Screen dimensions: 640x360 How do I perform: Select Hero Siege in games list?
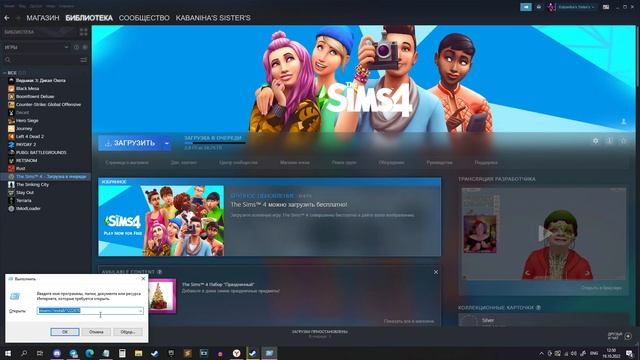tap(27, 121)
